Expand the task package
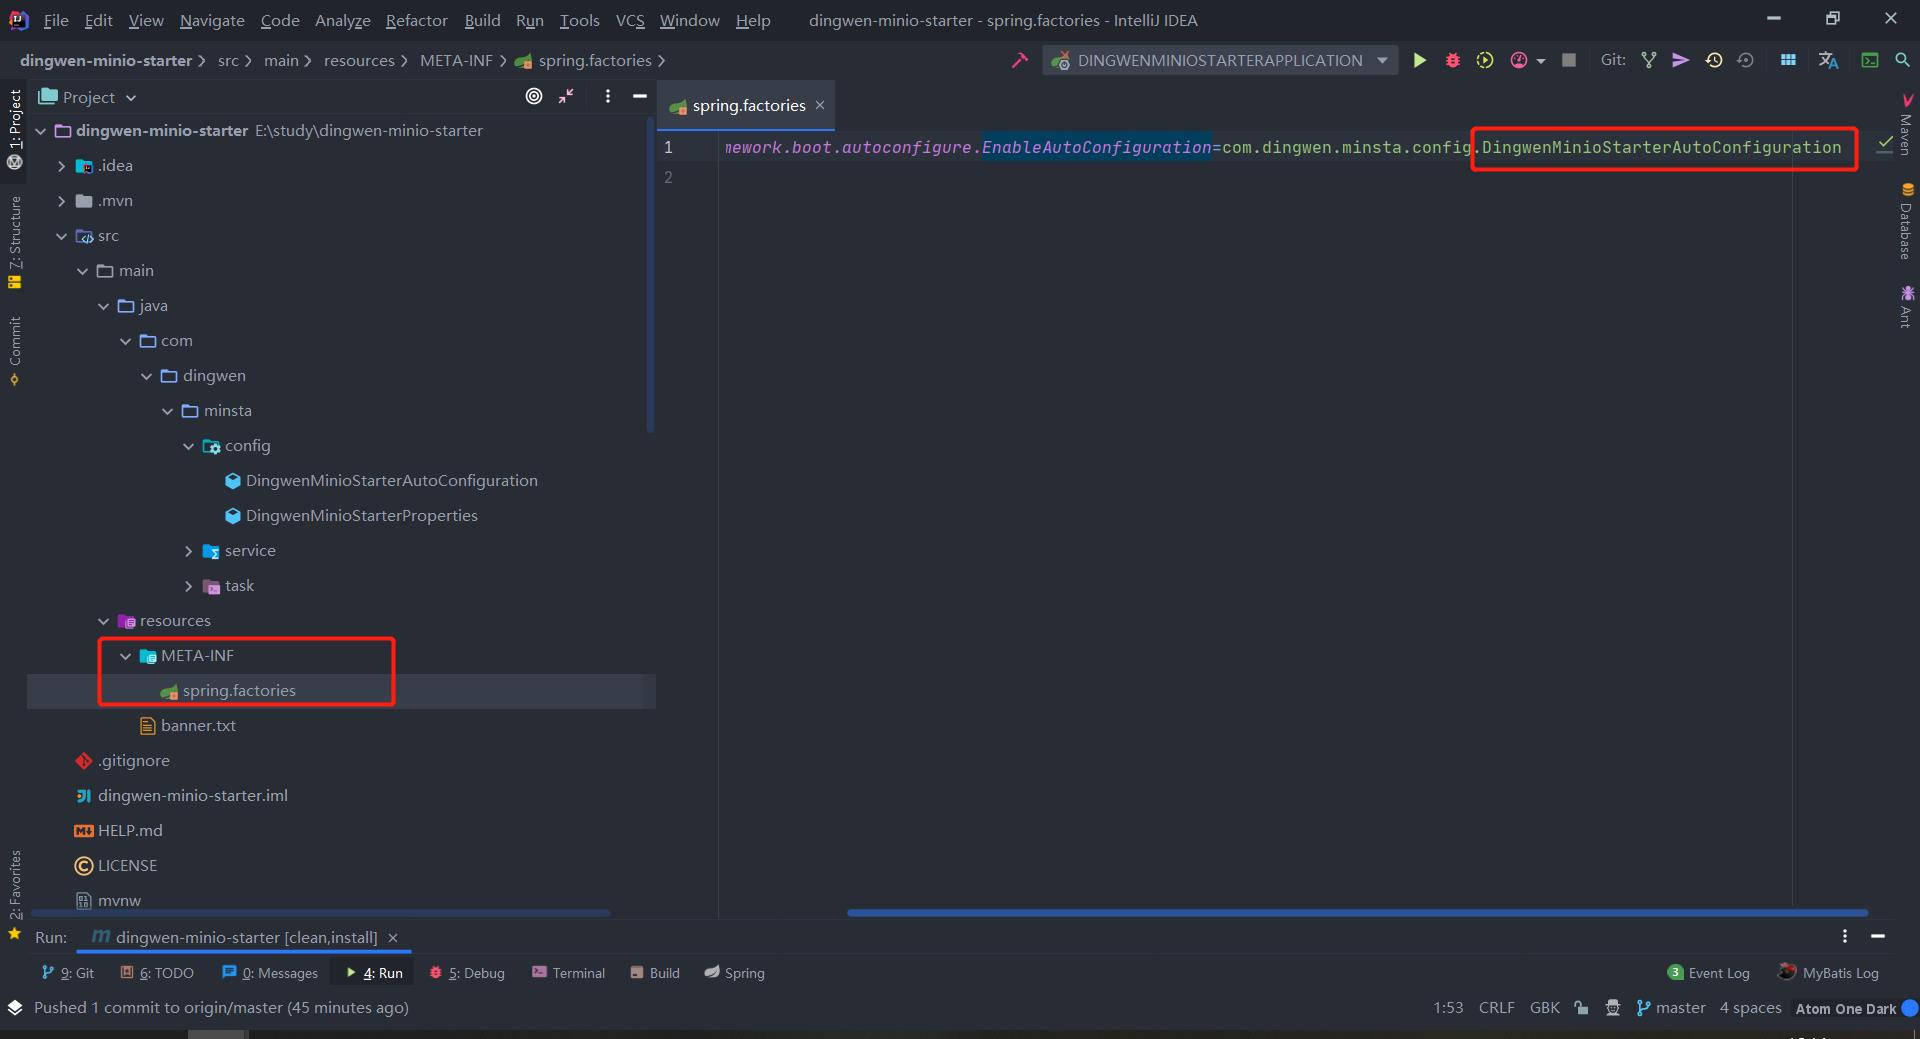Screen dimensions: 1920x1039 pos(188,586)
